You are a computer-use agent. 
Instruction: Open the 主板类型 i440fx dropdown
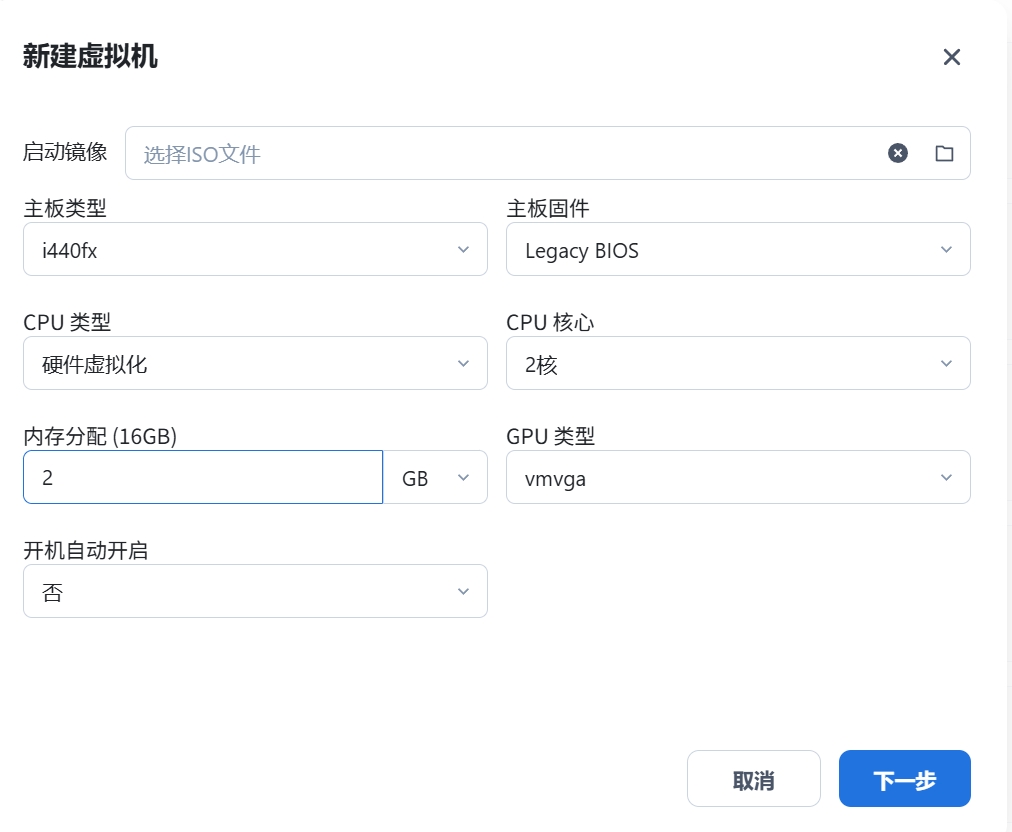click(255, 249)
